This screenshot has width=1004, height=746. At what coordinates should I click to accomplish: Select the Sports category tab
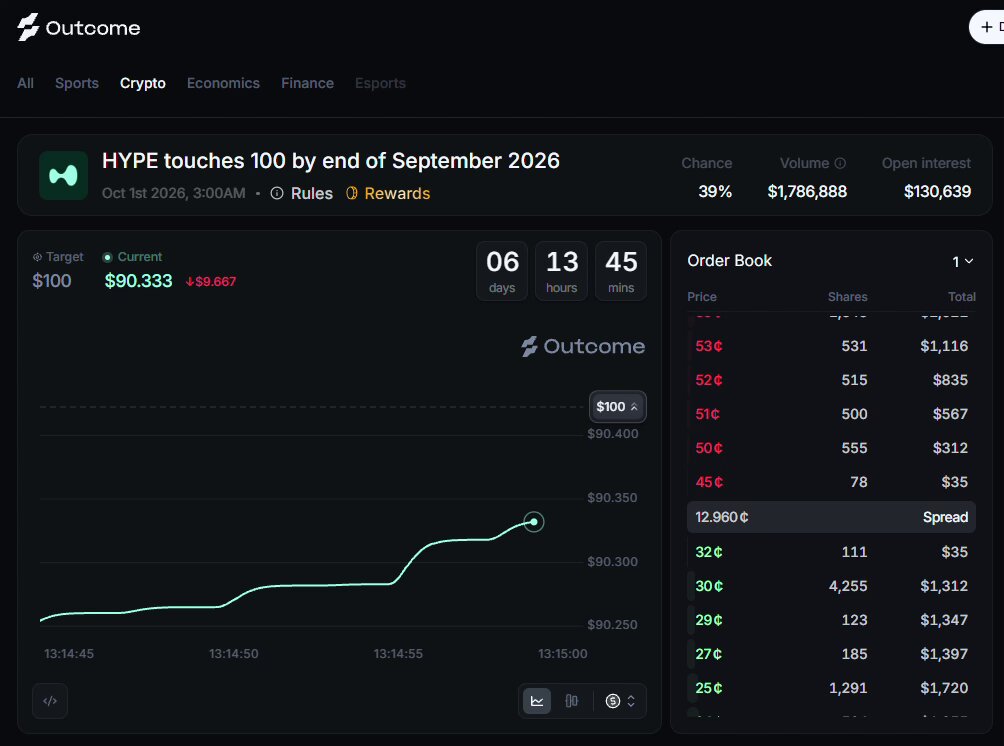tap(77, 83)
